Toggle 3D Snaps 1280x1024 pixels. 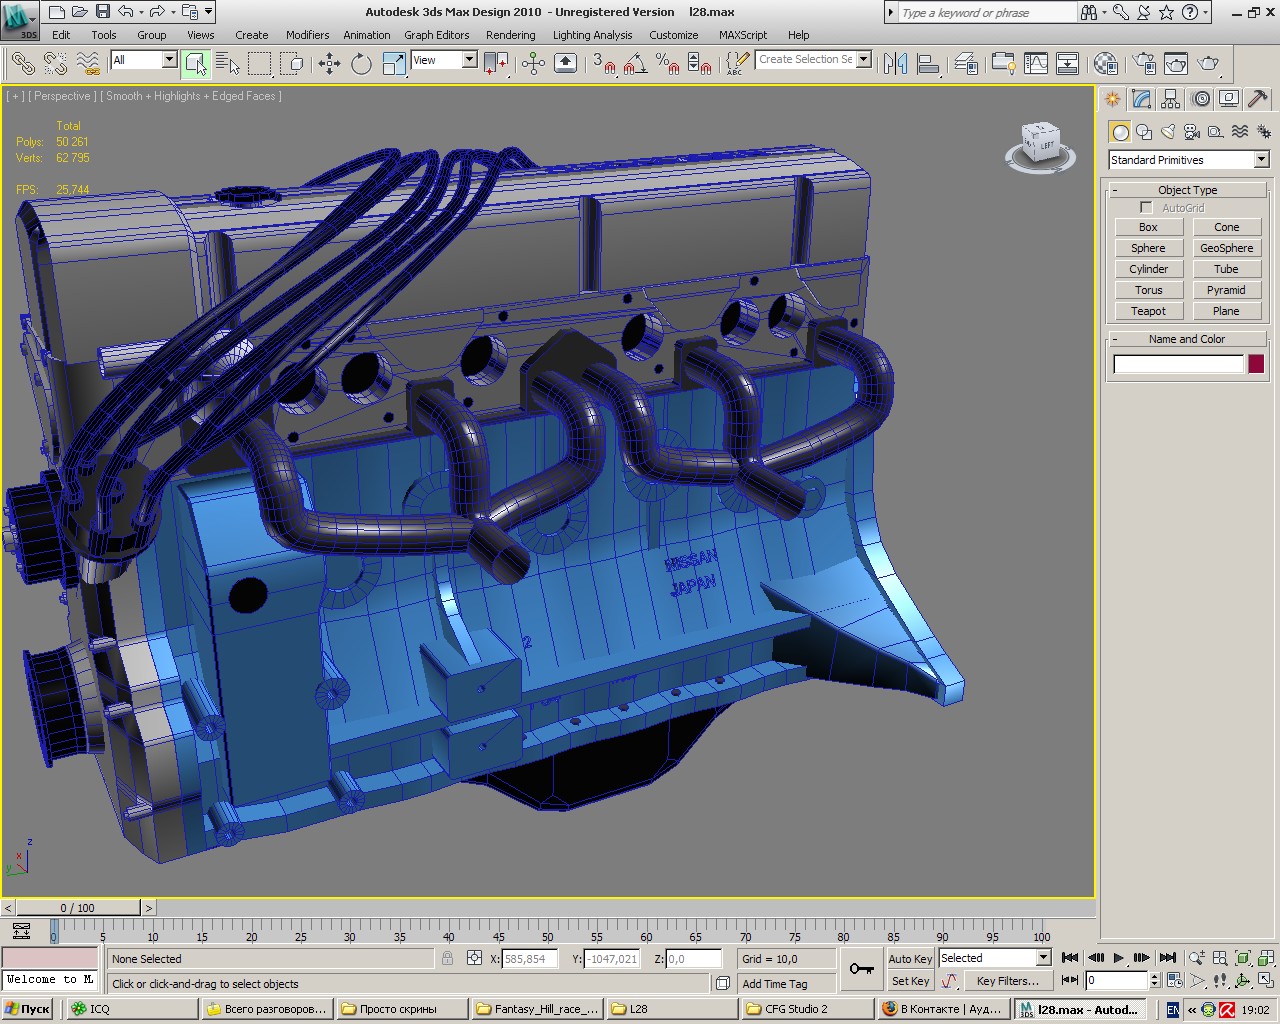pos(603,63)
